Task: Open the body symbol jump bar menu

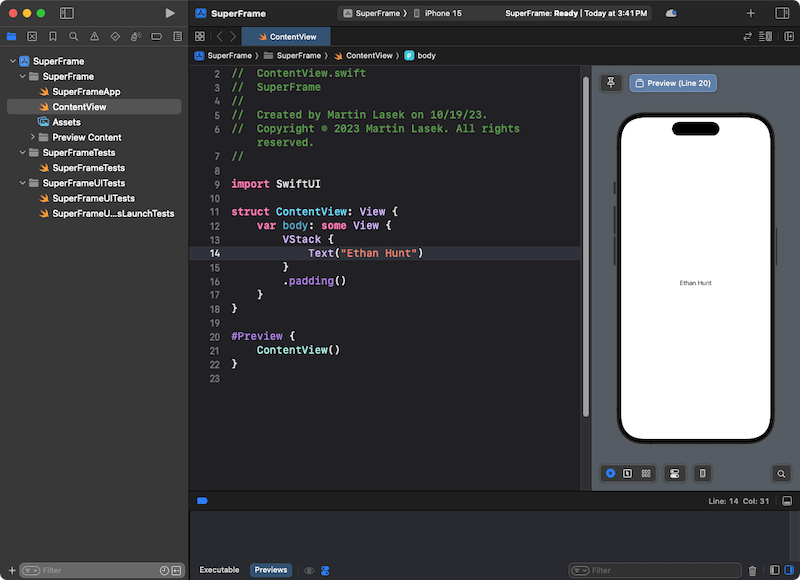Action: pos(420,56)
